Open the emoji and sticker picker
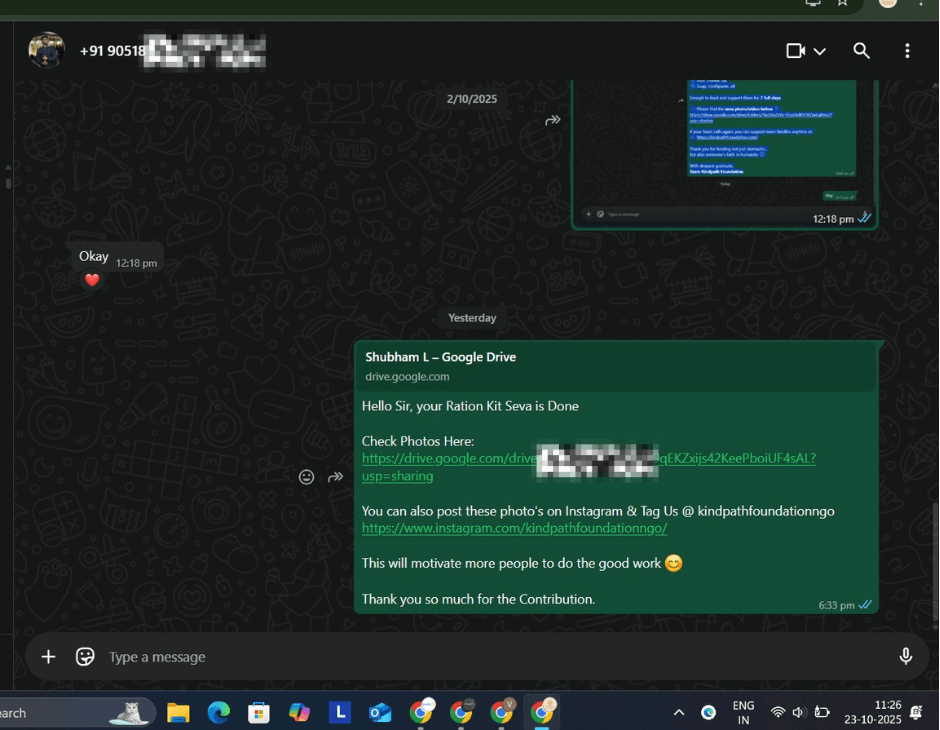Image resolution: width=940 pixels, height=730 pixels. tap(85, 657)
